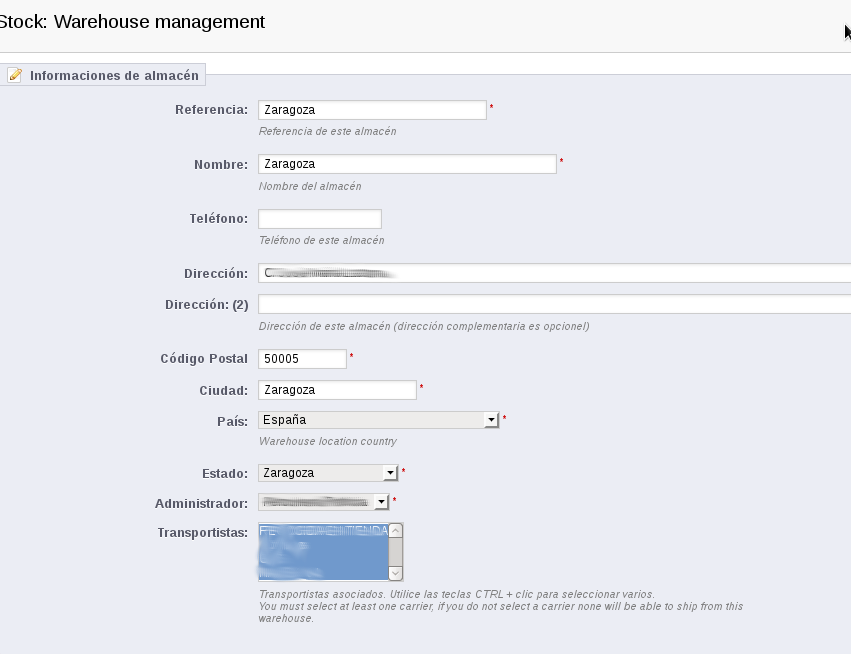Click the empty Teléfono field
The width and height of the screenshot is (851, 654).
pyautogui.click(x=320, y=219)
